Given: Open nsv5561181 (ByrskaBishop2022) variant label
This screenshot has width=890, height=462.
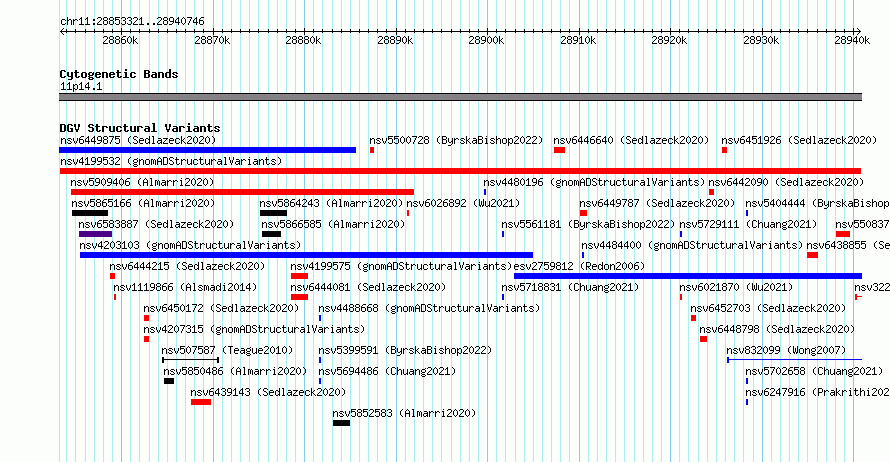Looking at the screenshot, I should tap(589, 224).
